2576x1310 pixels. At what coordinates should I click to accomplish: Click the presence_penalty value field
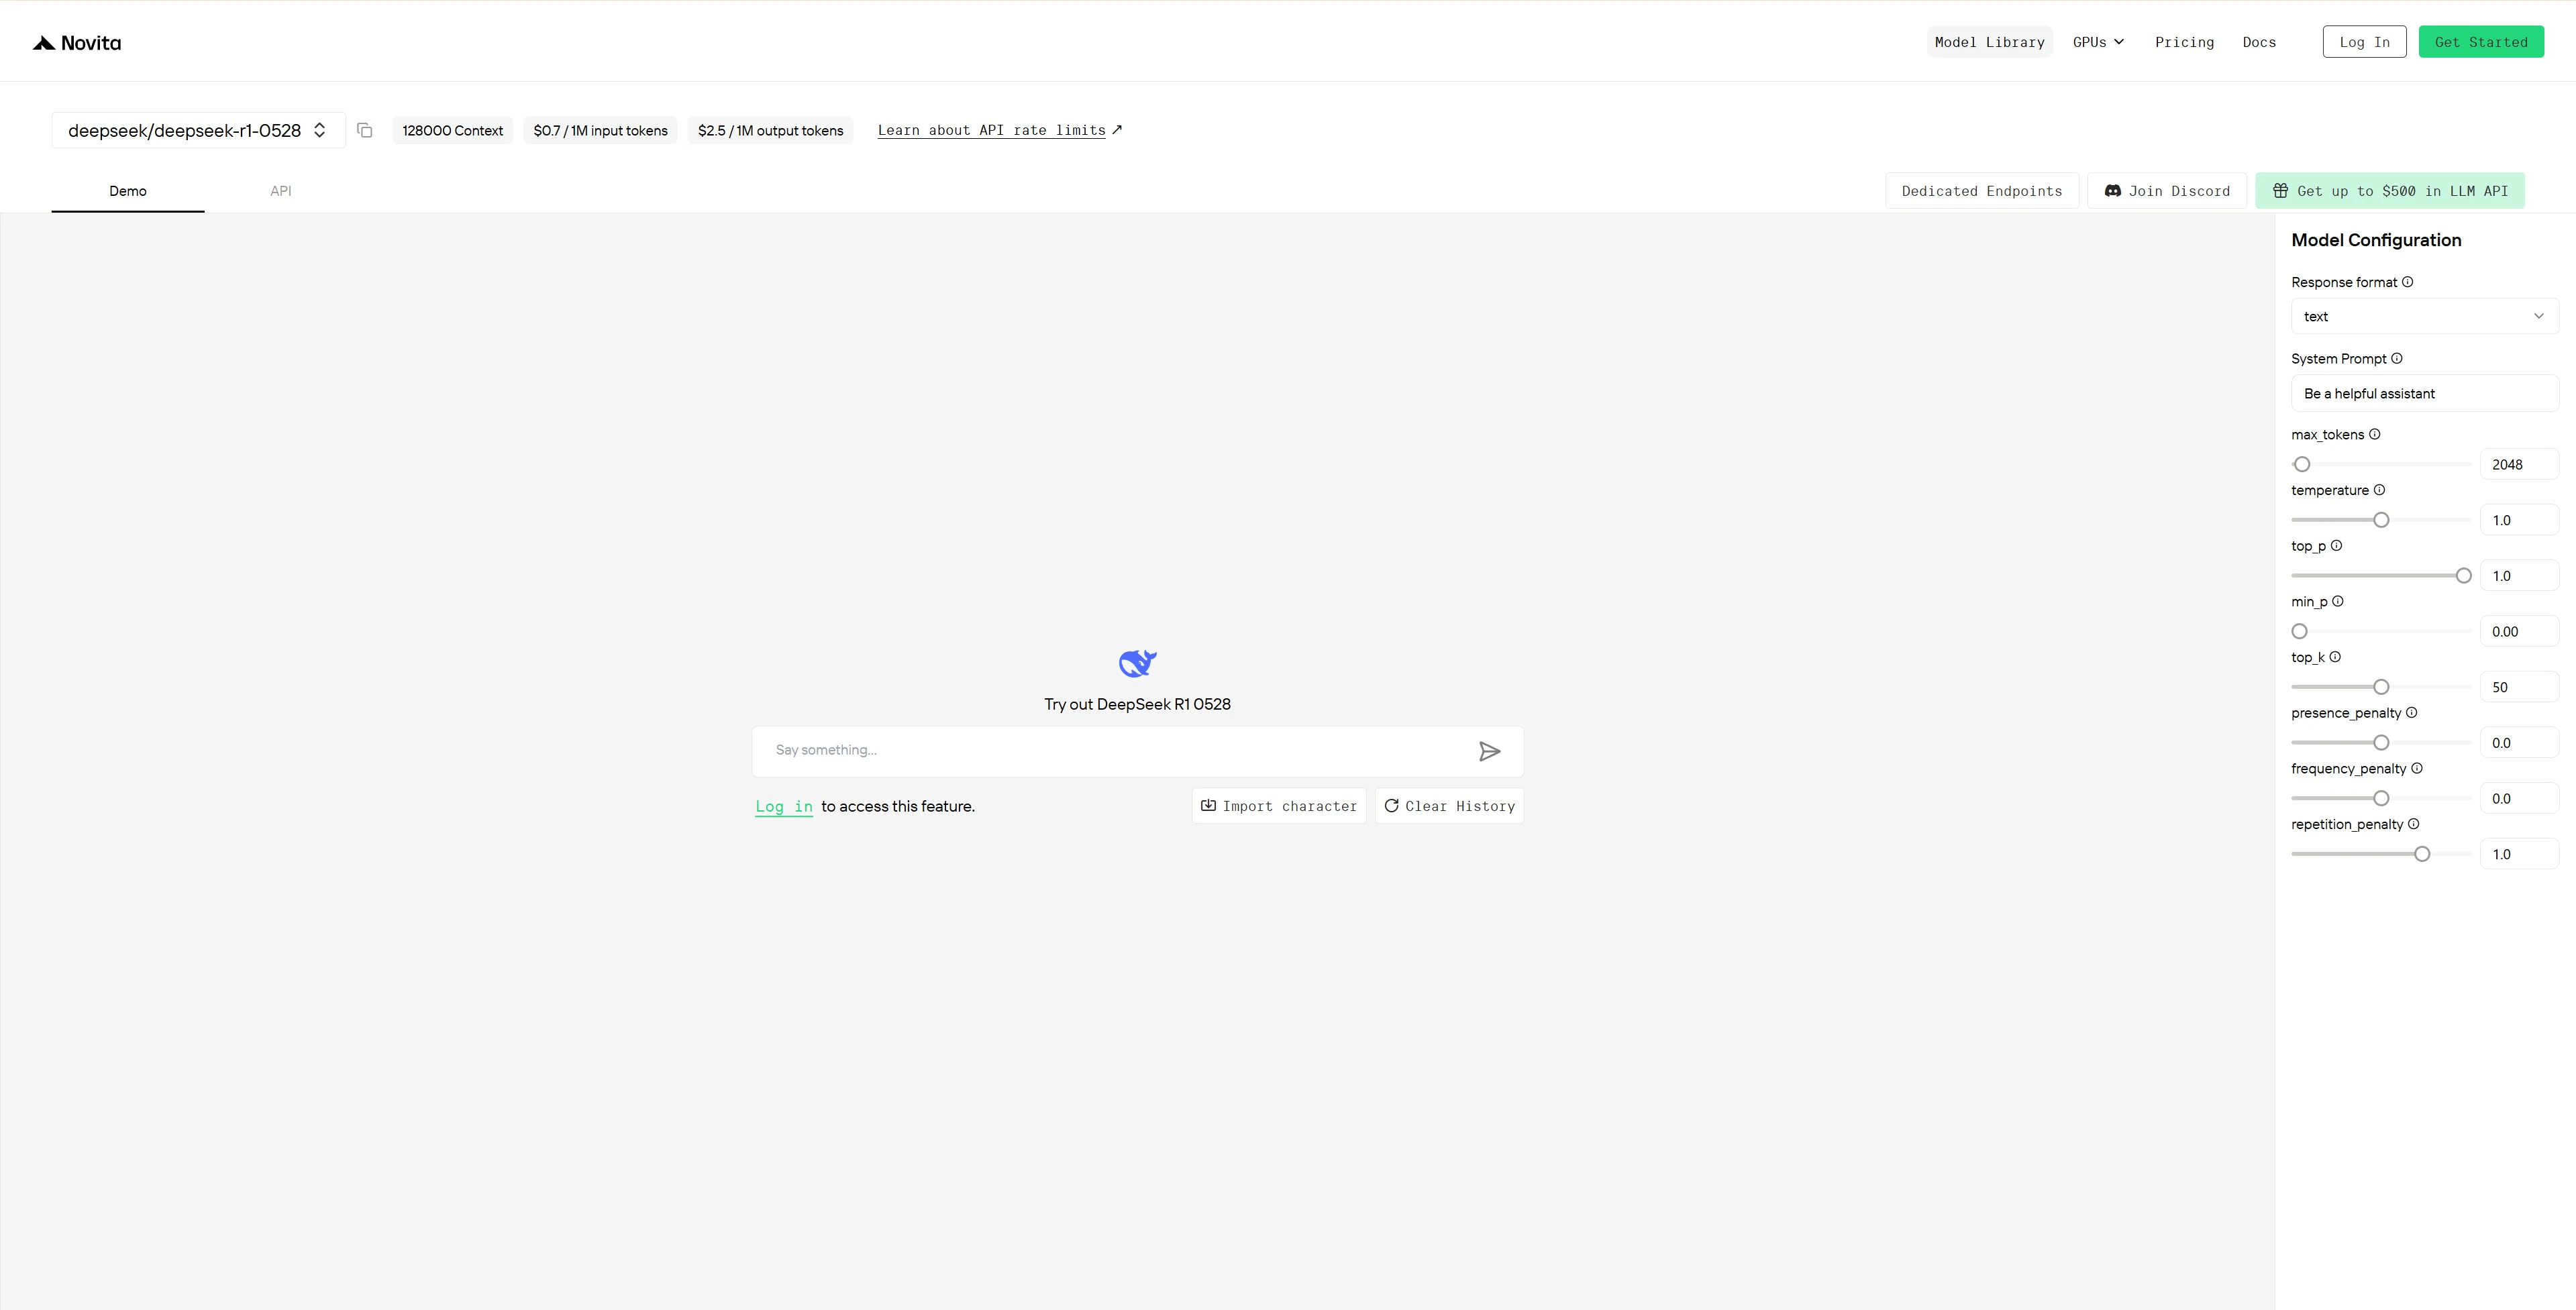2519,743
